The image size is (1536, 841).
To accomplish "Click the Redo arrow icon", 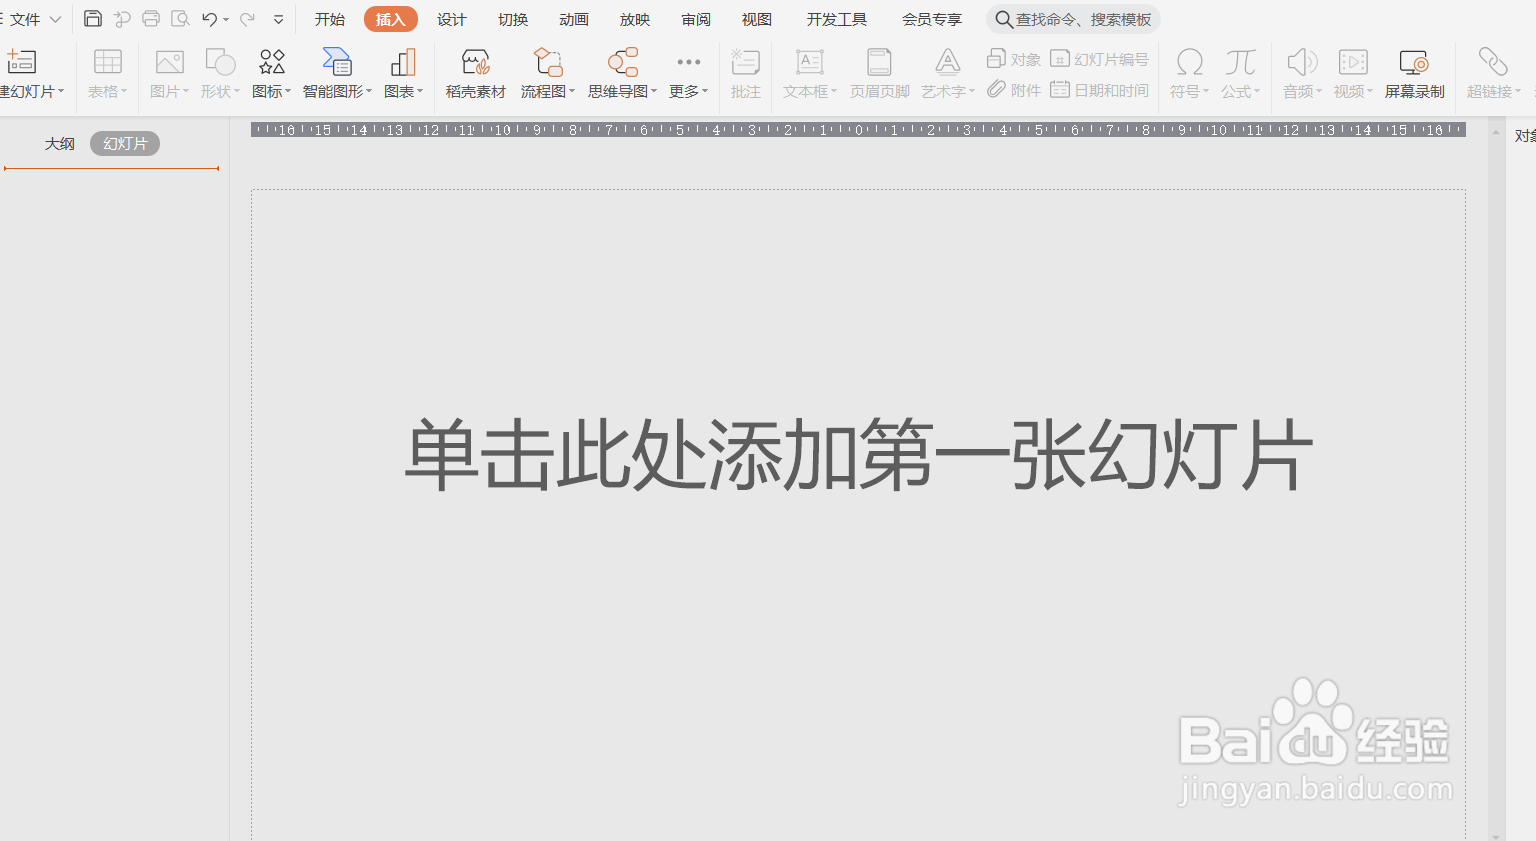I will pyautogui.click(x=247, y=19).
